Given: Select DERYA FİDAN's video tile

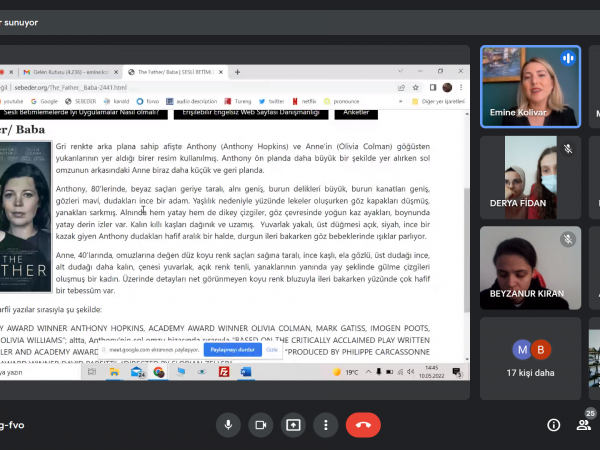Looking at the screenshot, I should 530,178.
